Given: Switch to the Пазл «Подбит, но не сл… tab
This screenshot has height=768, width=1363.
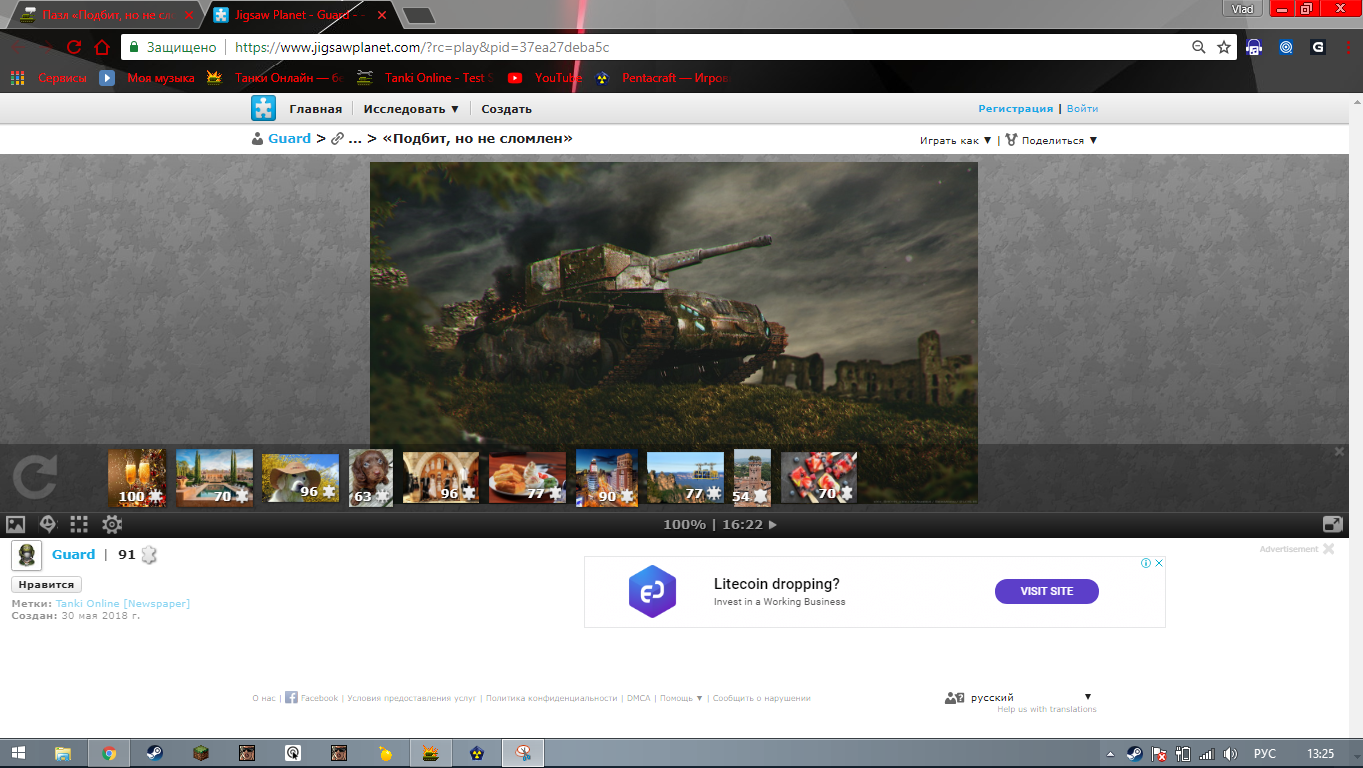Looking at the screenshot, I should 106,15.
